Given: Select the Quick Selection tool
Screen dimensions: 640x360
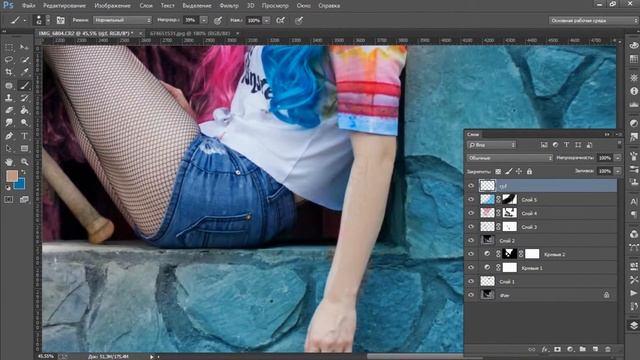Looking at the screenshot, I should point(24,60).
